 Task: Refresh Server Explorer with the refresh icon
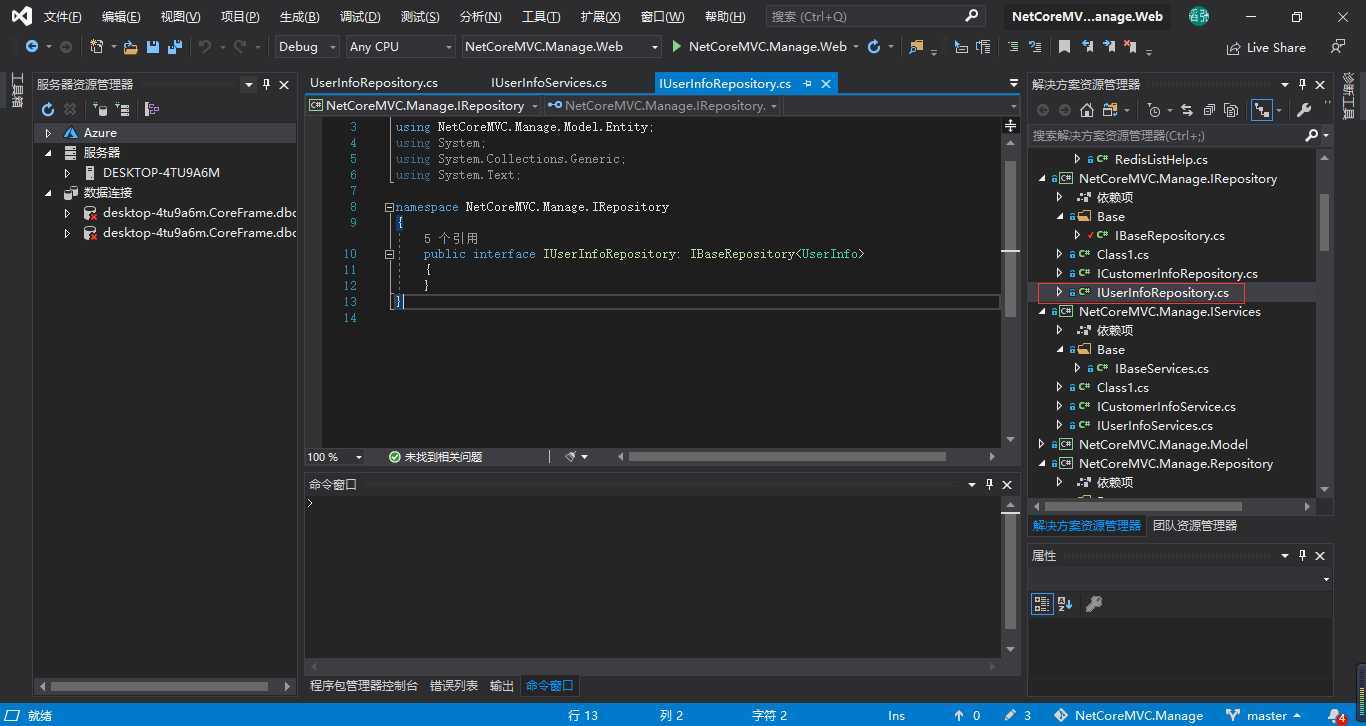tap(47, 109)
